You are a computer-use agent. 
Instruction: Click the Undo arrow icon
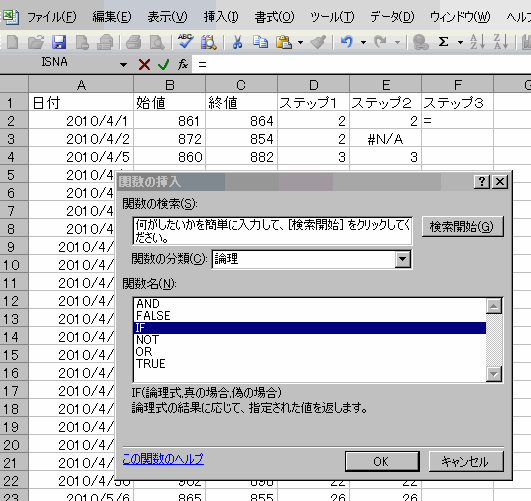click(x=347, y=42)
